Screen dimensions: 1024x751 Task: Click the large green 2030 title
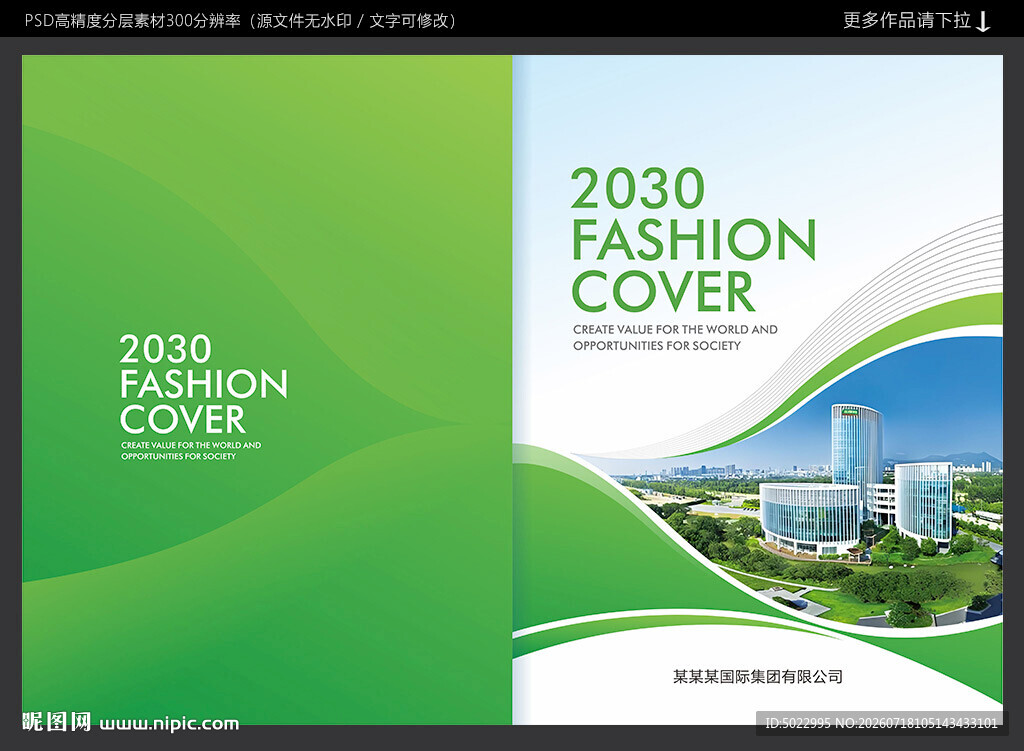coord(637,189)
